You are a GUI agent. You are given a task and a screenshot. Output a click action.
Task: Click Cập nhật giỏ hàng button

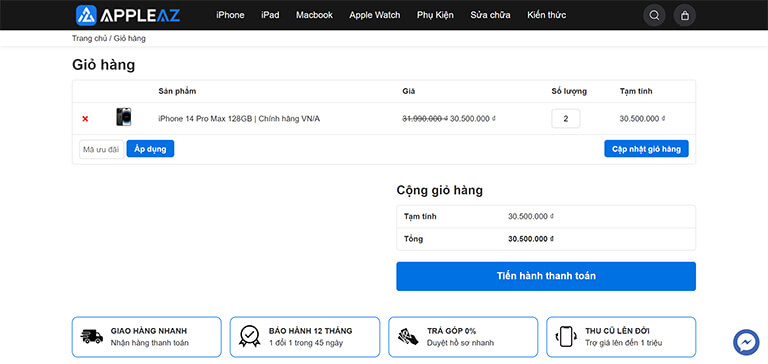[646, 149]
